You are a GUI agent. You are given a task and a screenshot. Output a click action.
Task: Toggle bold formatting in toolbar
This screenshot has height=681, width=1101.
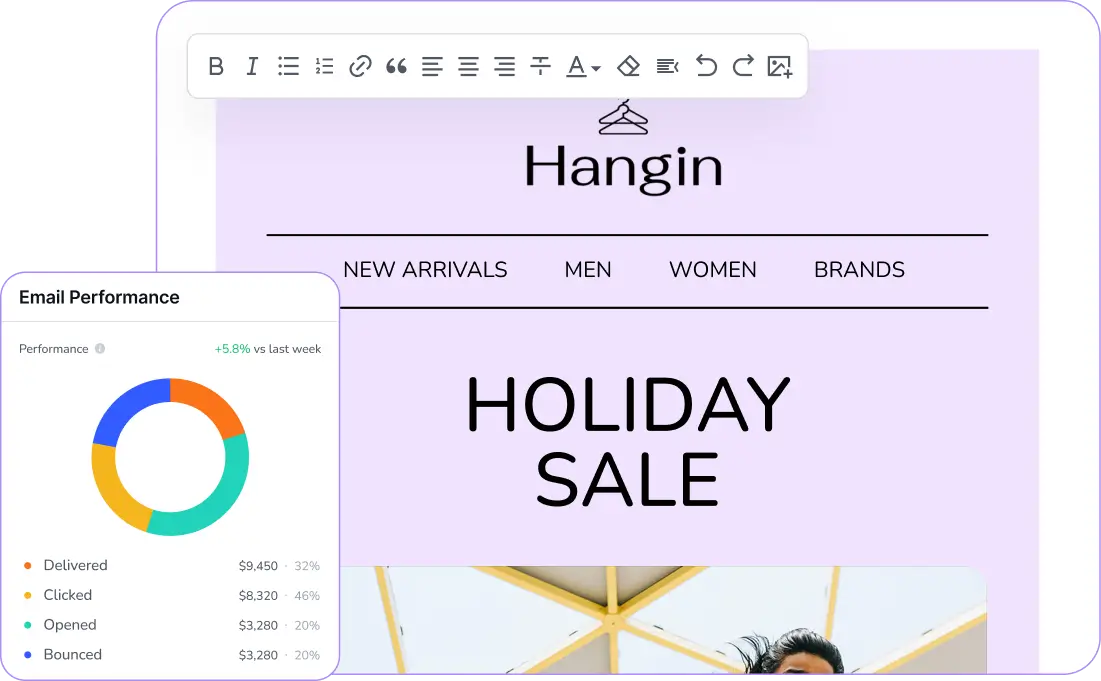tap(216, 66)
